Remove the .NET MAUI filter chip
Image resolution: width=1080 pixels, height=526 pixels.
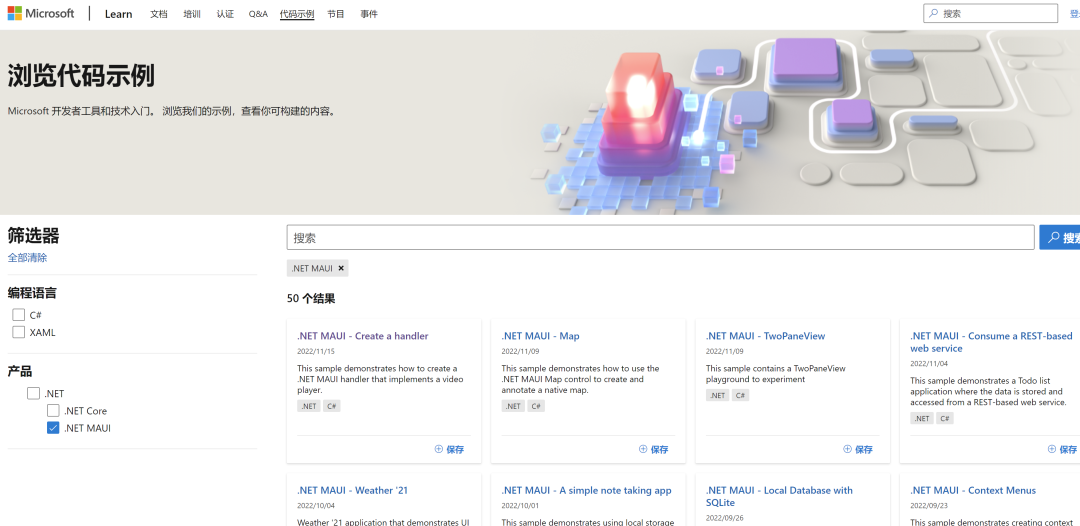[x=341, y=268]
